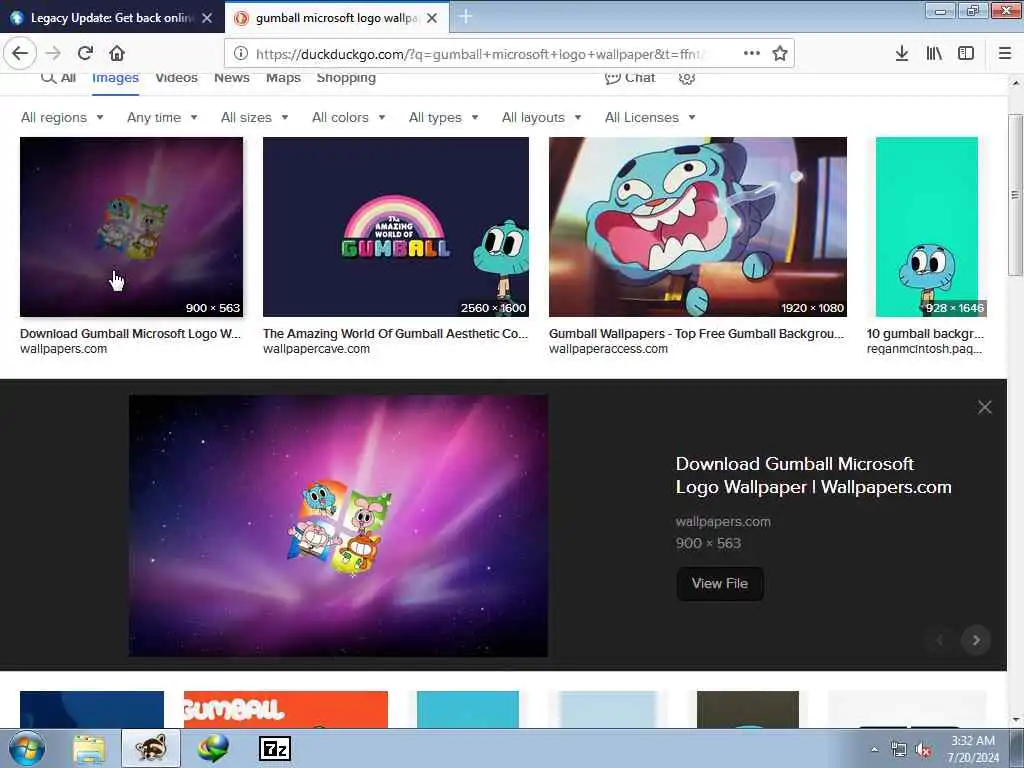This screenshot has width=1024, height=768.
Task: Bookmark this page with the star
Action: click(x=780, y=54)
